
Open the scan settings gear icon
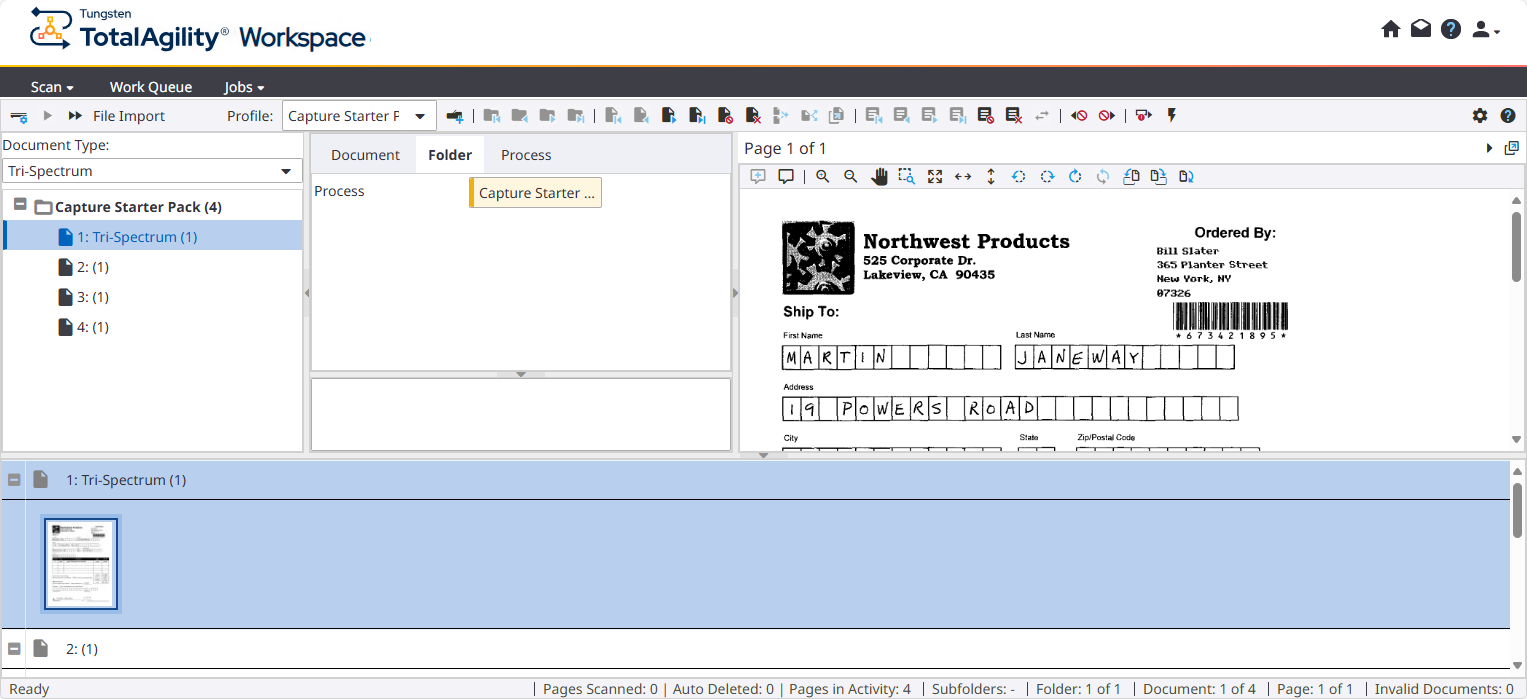pos(1480,116)
